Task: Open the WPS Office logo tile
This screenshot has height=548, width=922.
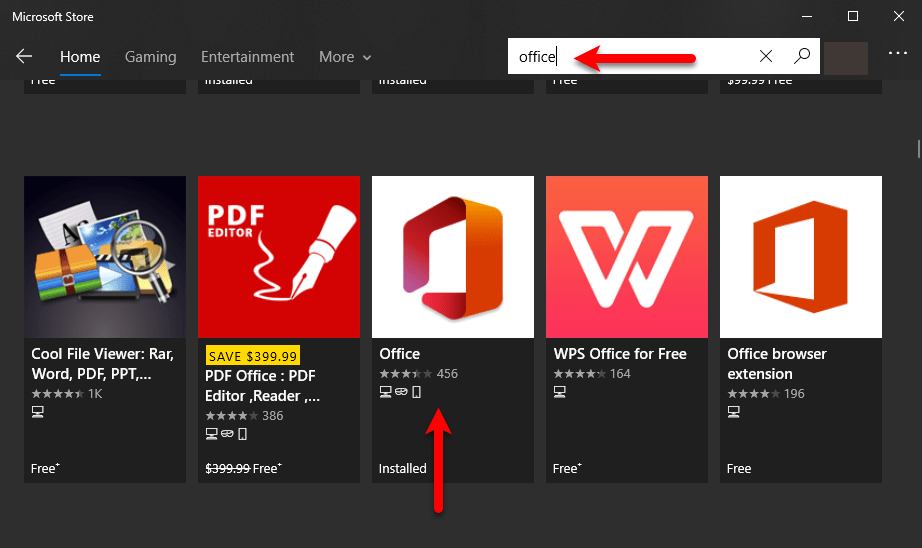Action: point(627,257)
